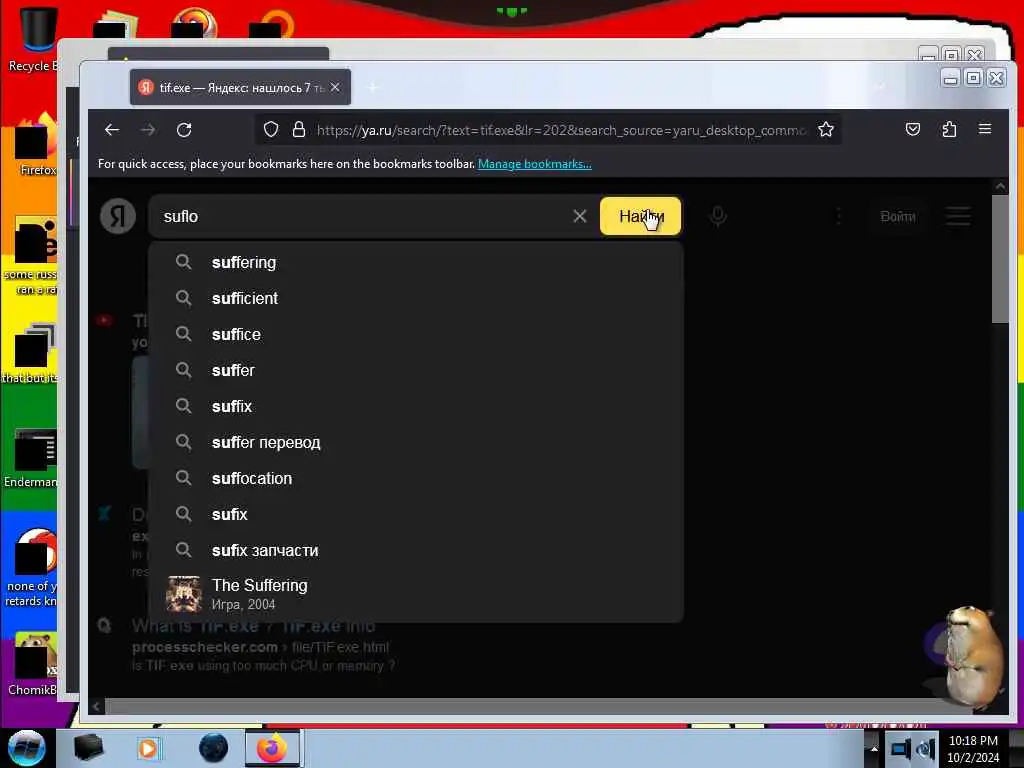Click the Yandex Я logo
This screenshot has width=1024, height=768.
pyautogui.click(x=118, y=216)
